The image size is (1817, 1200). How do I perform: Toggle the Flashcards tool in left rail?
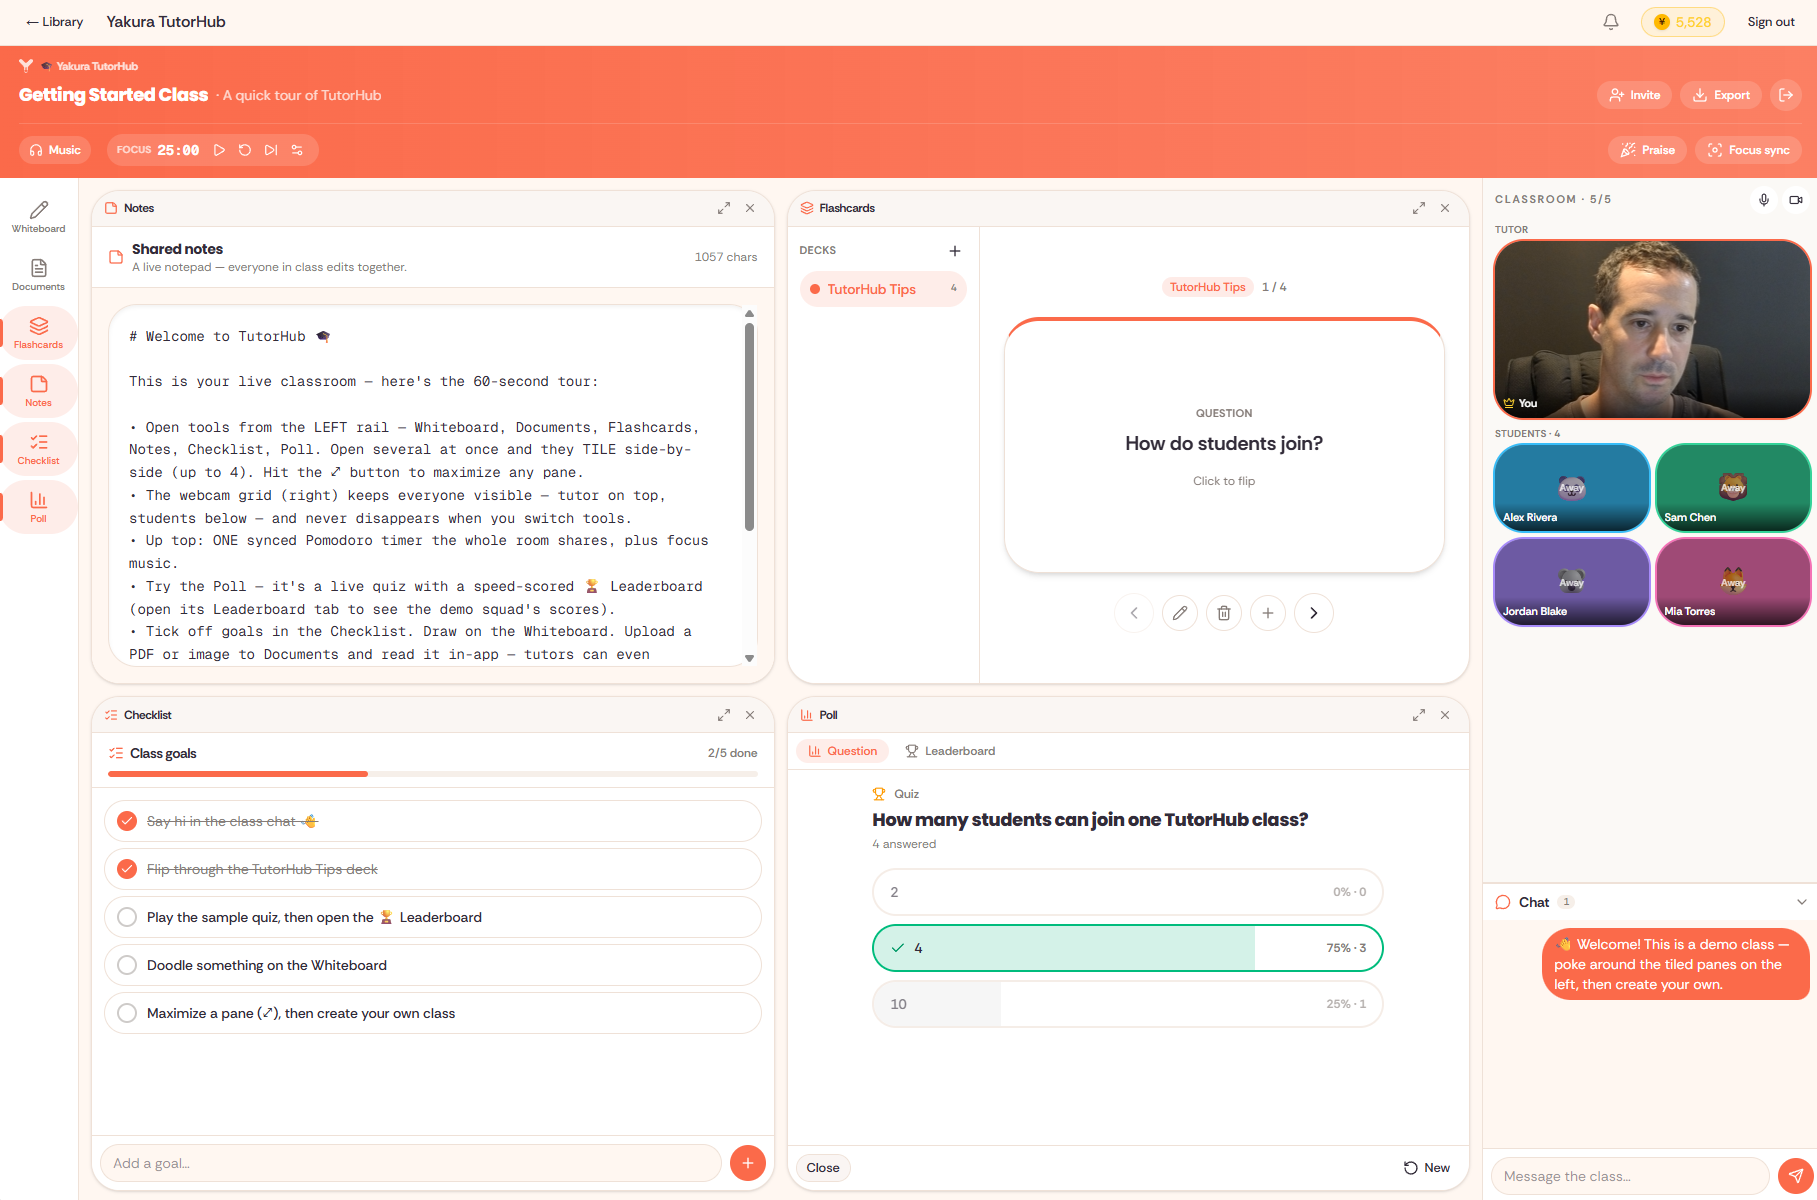38,332
